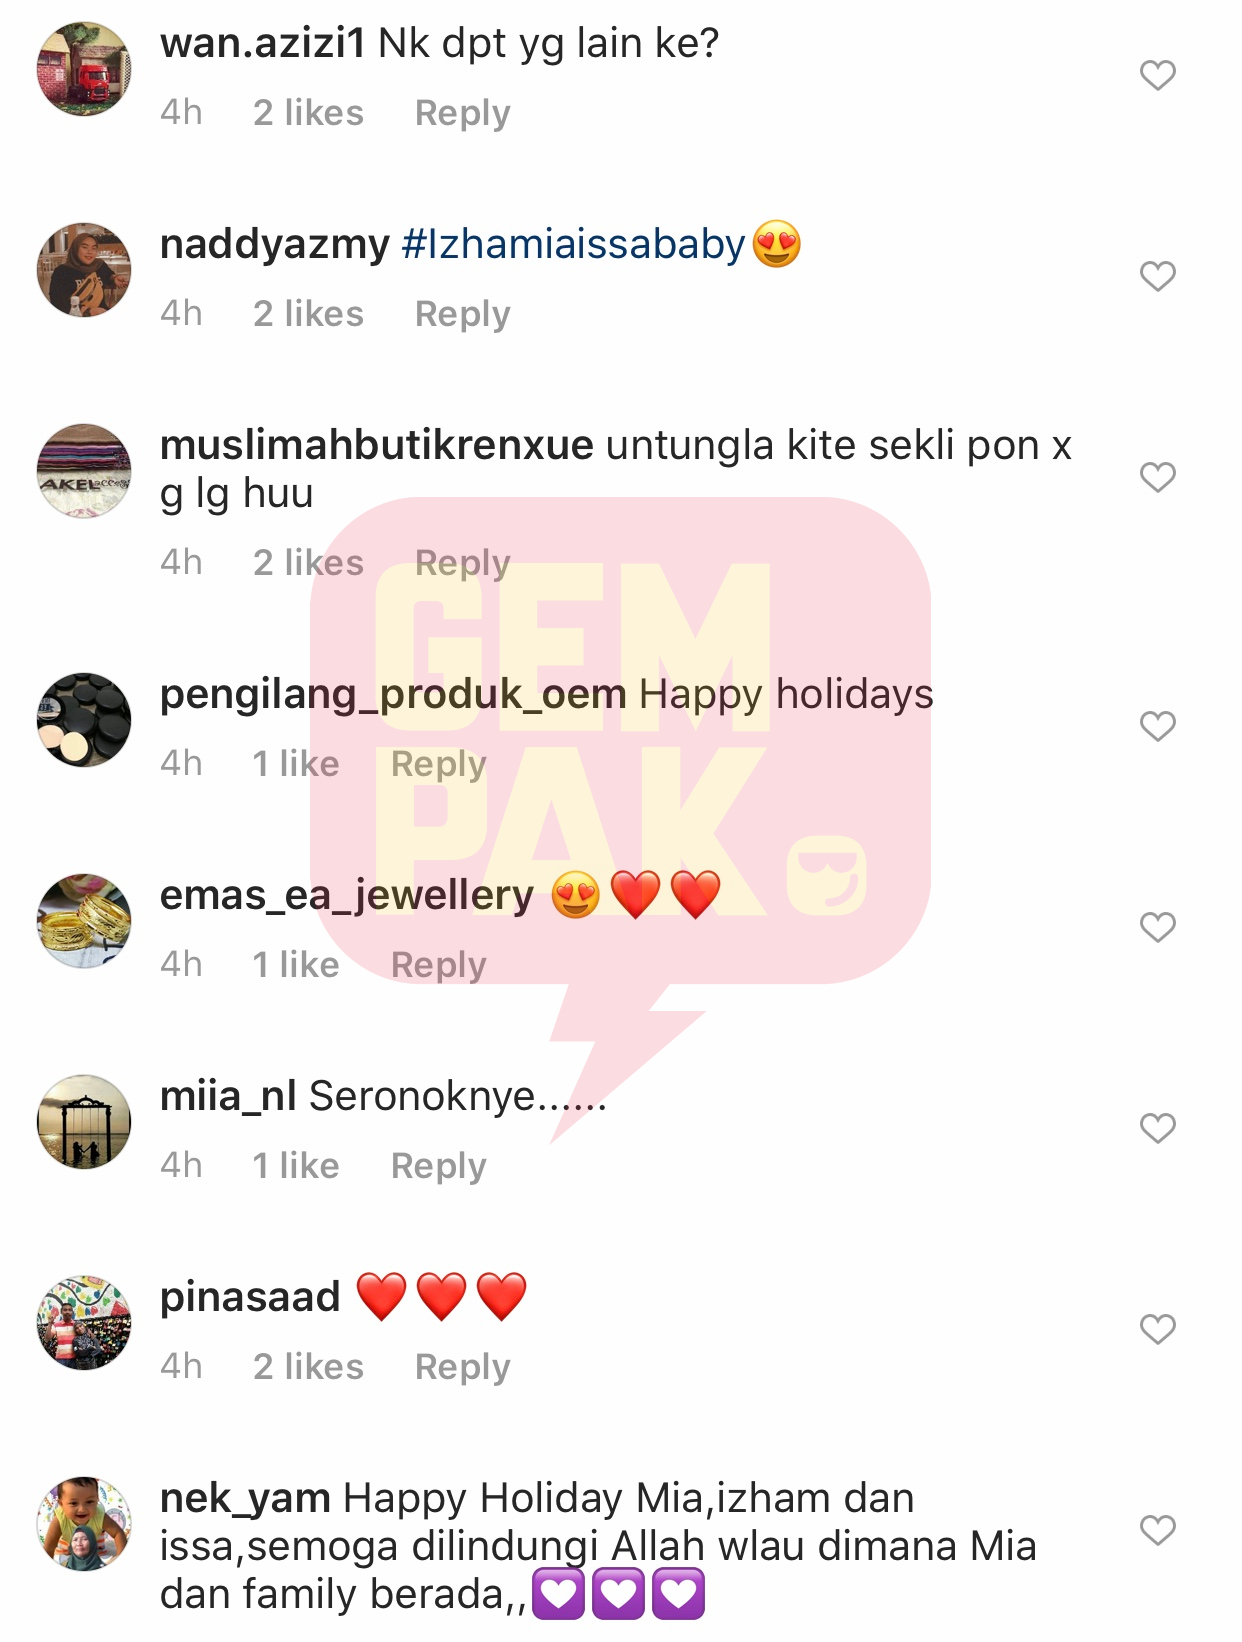Image resolution: width=1242 pixels, height=1642 pixels.
Task: Open the #Izhamiaissababy hashtag
Action: 573,245
